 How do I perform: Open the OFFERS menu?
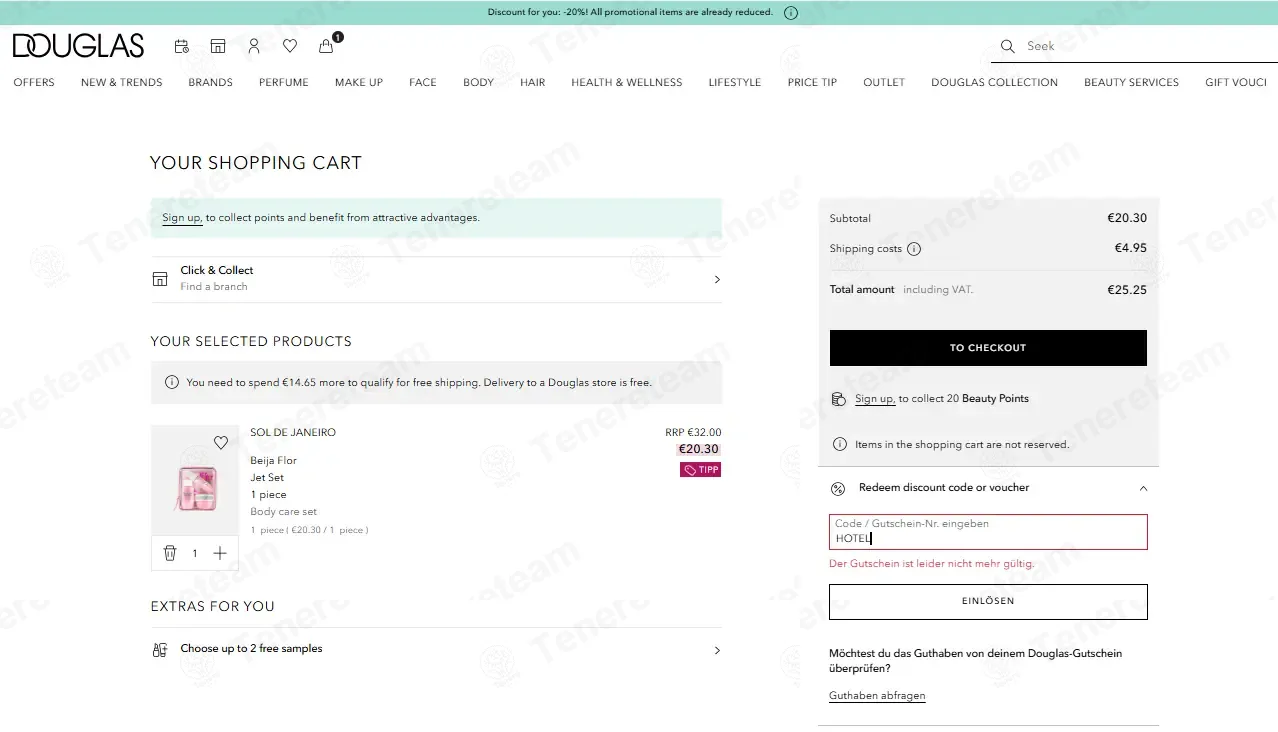pyautogui.click(x=34, y=82)
